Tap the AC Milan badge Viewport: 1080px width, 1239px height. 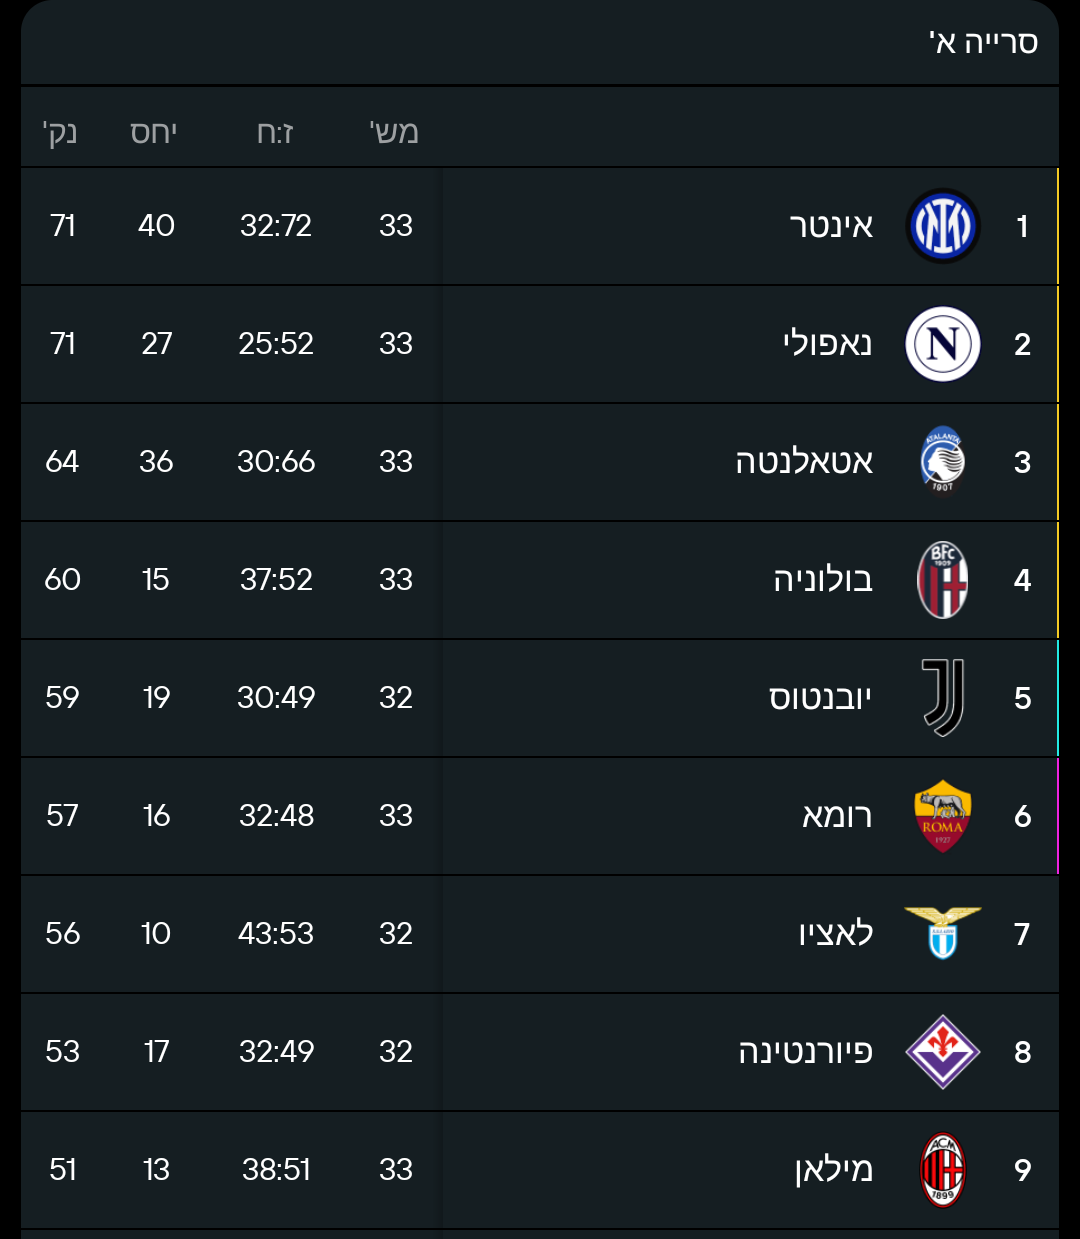[x=943, y=1170]
